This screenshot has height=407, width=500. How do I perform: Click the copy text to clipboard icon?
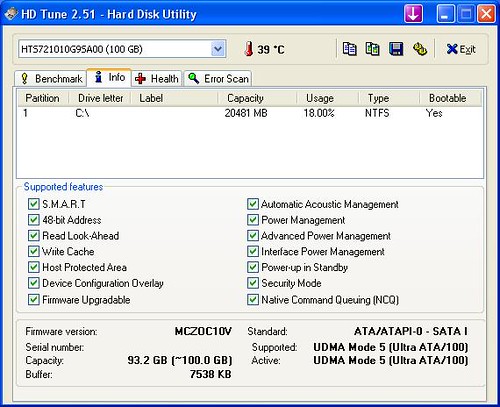click(349, 49)
